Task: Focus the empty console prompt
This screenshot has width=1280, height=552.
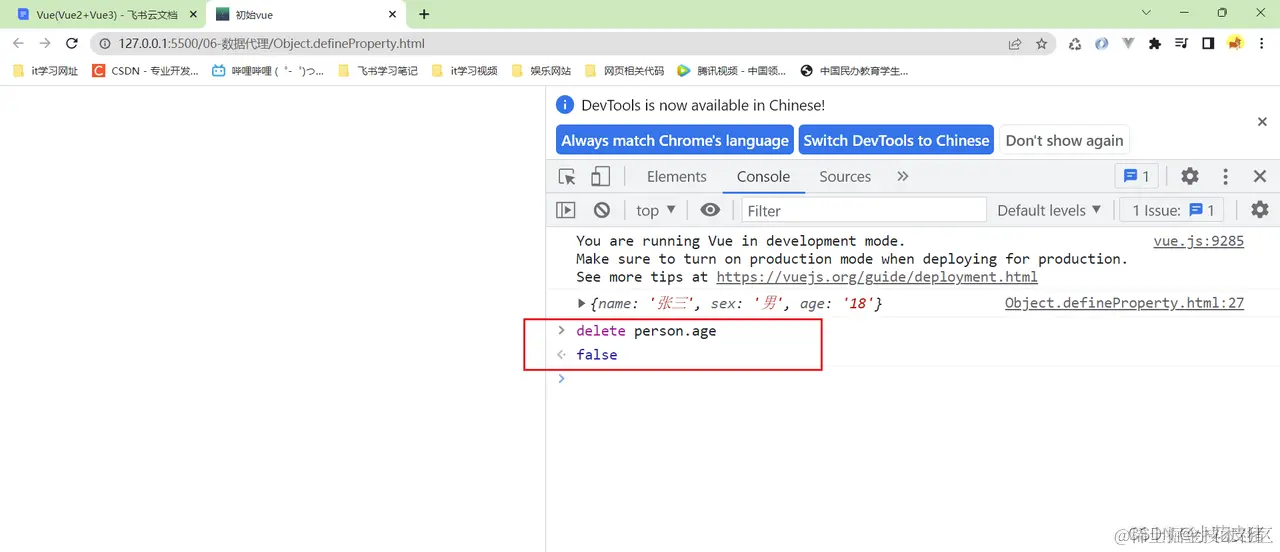Action: [912, 379]
